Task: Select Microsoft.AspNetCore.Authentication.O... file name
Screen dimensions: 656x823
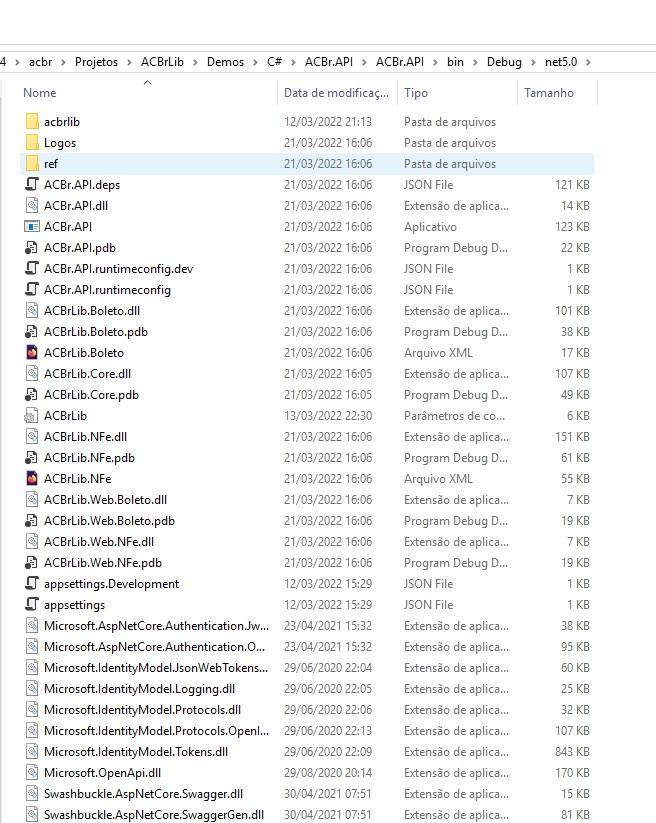Action: point(154,647)
